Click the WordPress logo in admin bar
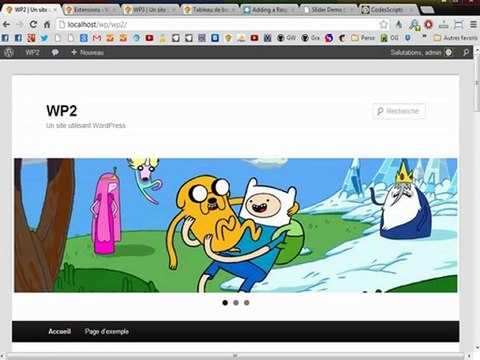480x360 pixels. (9, 52)
